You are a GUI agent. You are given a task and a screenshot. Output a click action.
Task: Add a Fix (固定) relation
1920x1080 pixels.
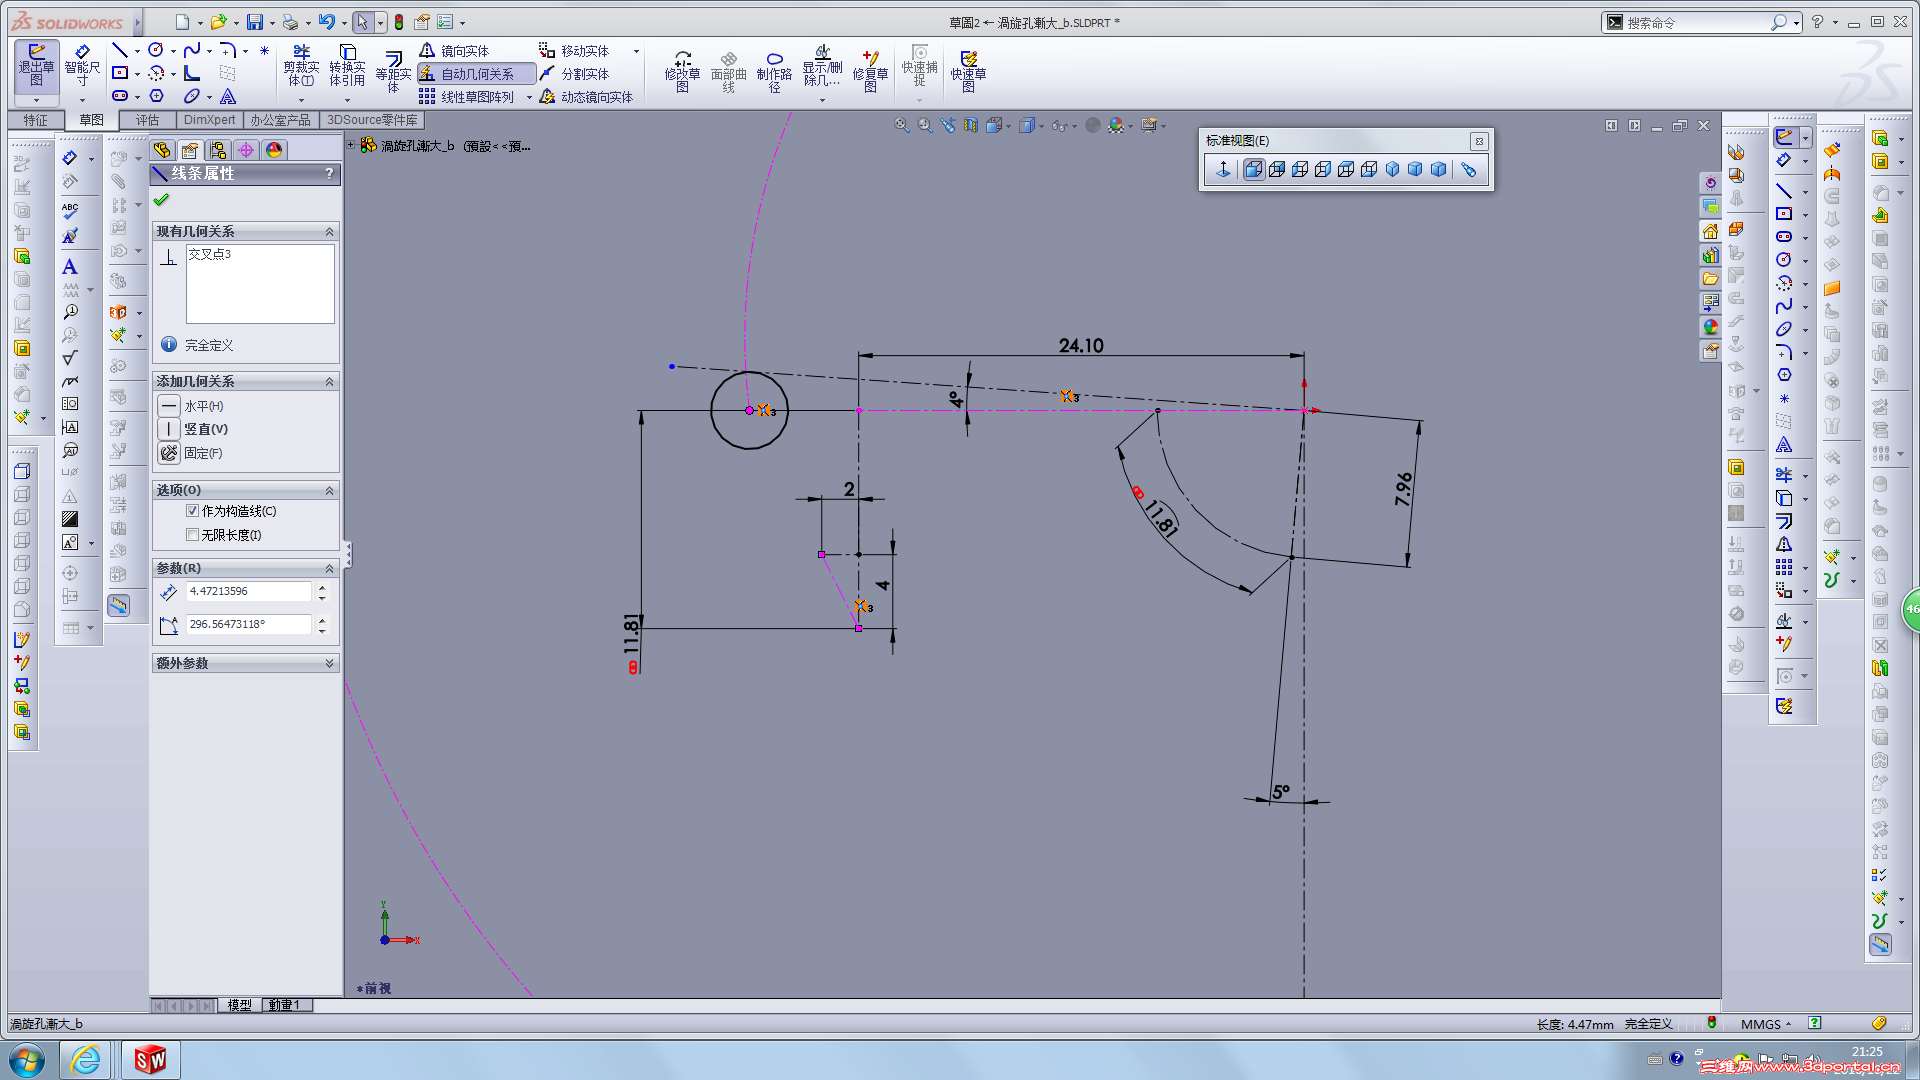click(x=170, y=453)
